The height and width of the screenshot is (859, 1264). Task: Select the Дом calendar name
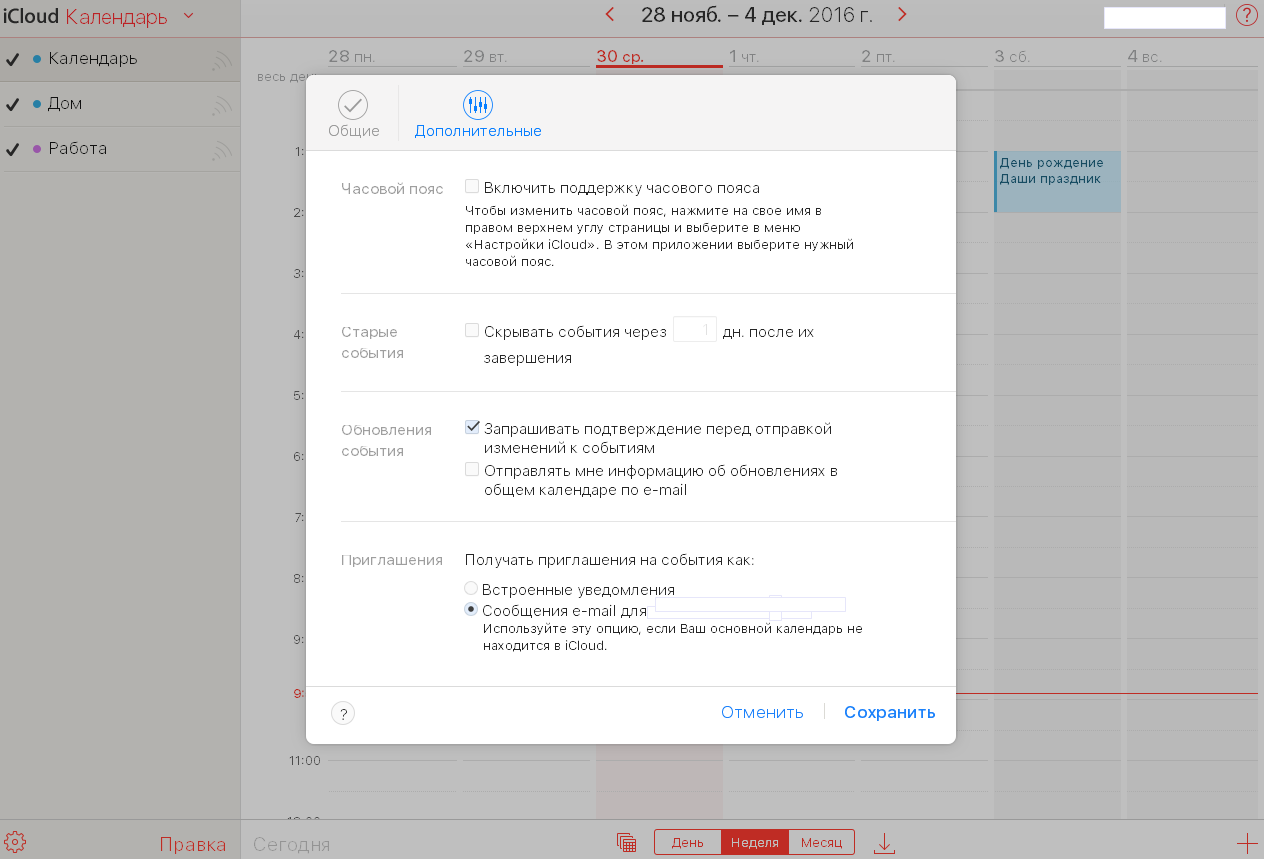coord(65,103)
